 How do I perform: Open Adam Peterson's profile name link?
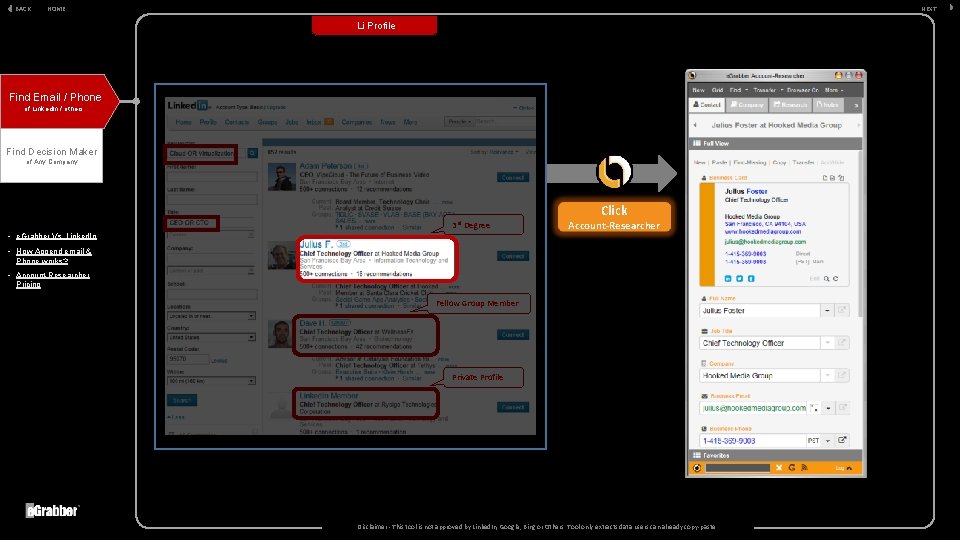326,166
